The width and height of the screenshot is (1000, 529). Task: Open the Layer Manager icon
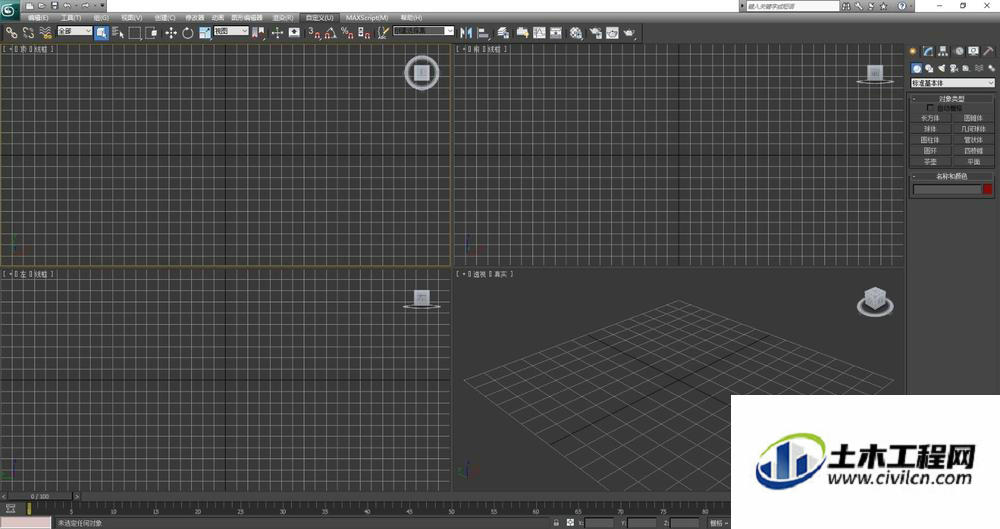[x=504, y=33]
